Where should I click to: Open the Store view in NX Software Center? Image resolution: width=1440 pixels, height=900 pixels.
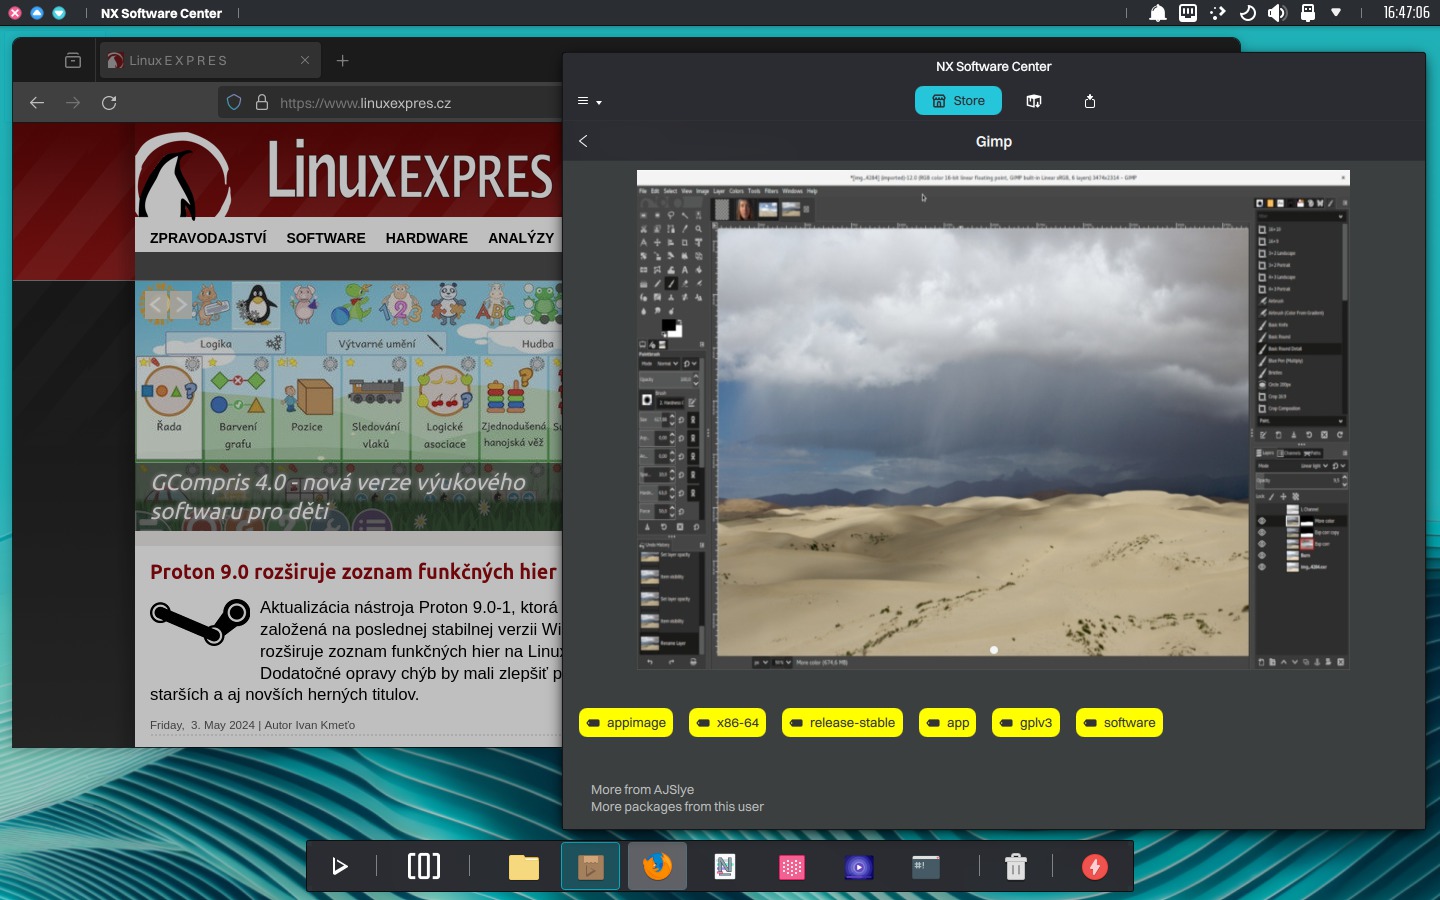tap(958, 101)
